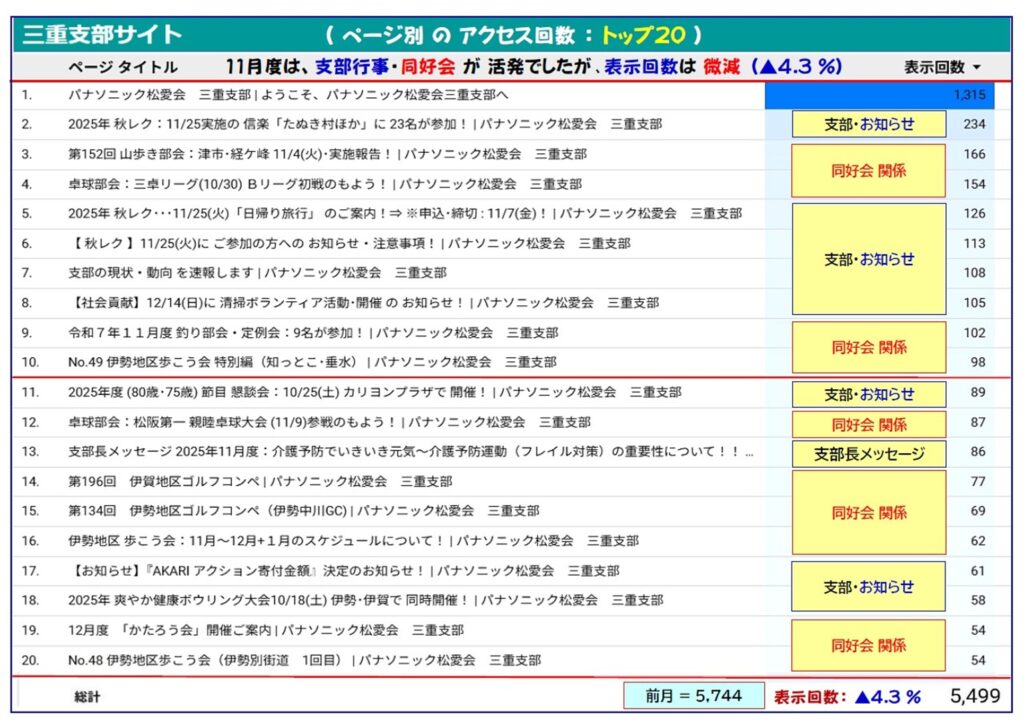Screen dimensions: 1024x725
Task: Select the 12月度「かたろう会」開催ご案内 row
Action: click(x=265, y=630)
